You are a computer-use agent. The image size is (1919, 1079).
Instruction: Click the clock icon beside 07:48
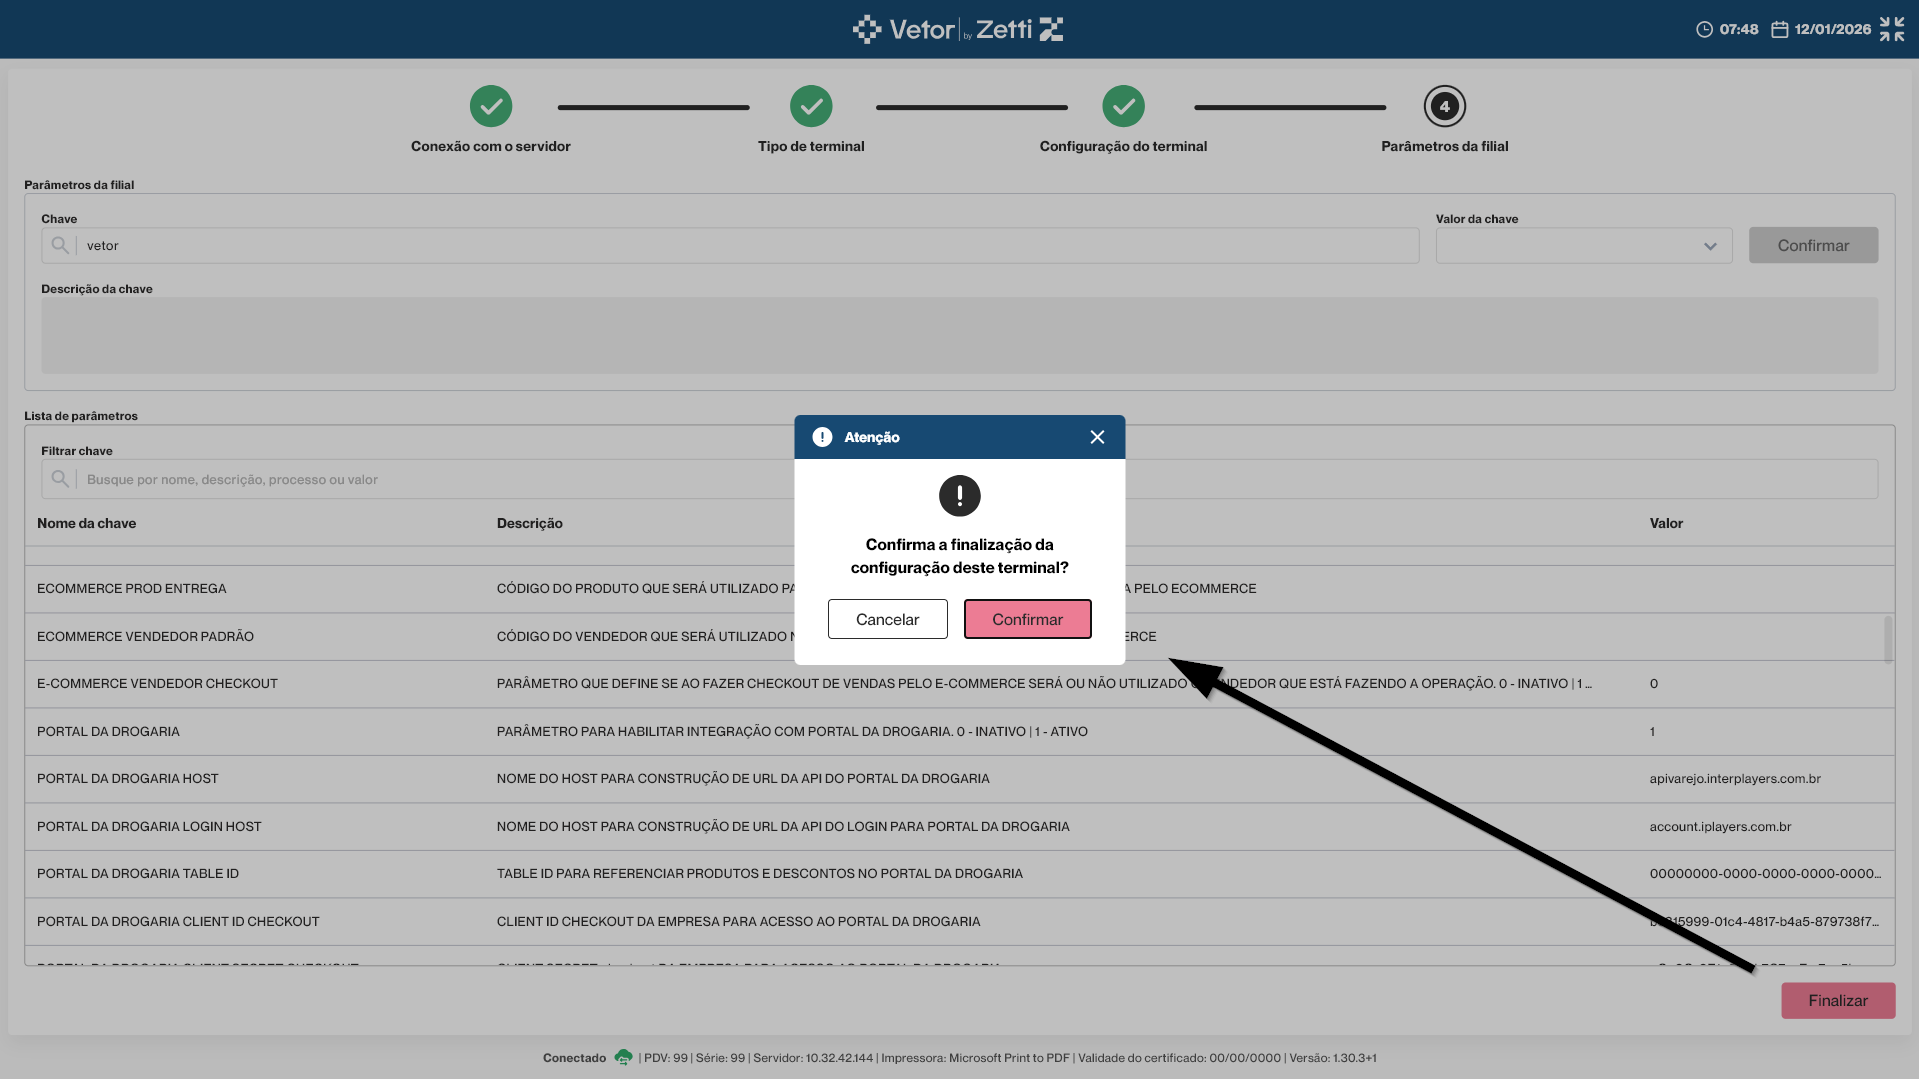click(x=1704, y=29)
